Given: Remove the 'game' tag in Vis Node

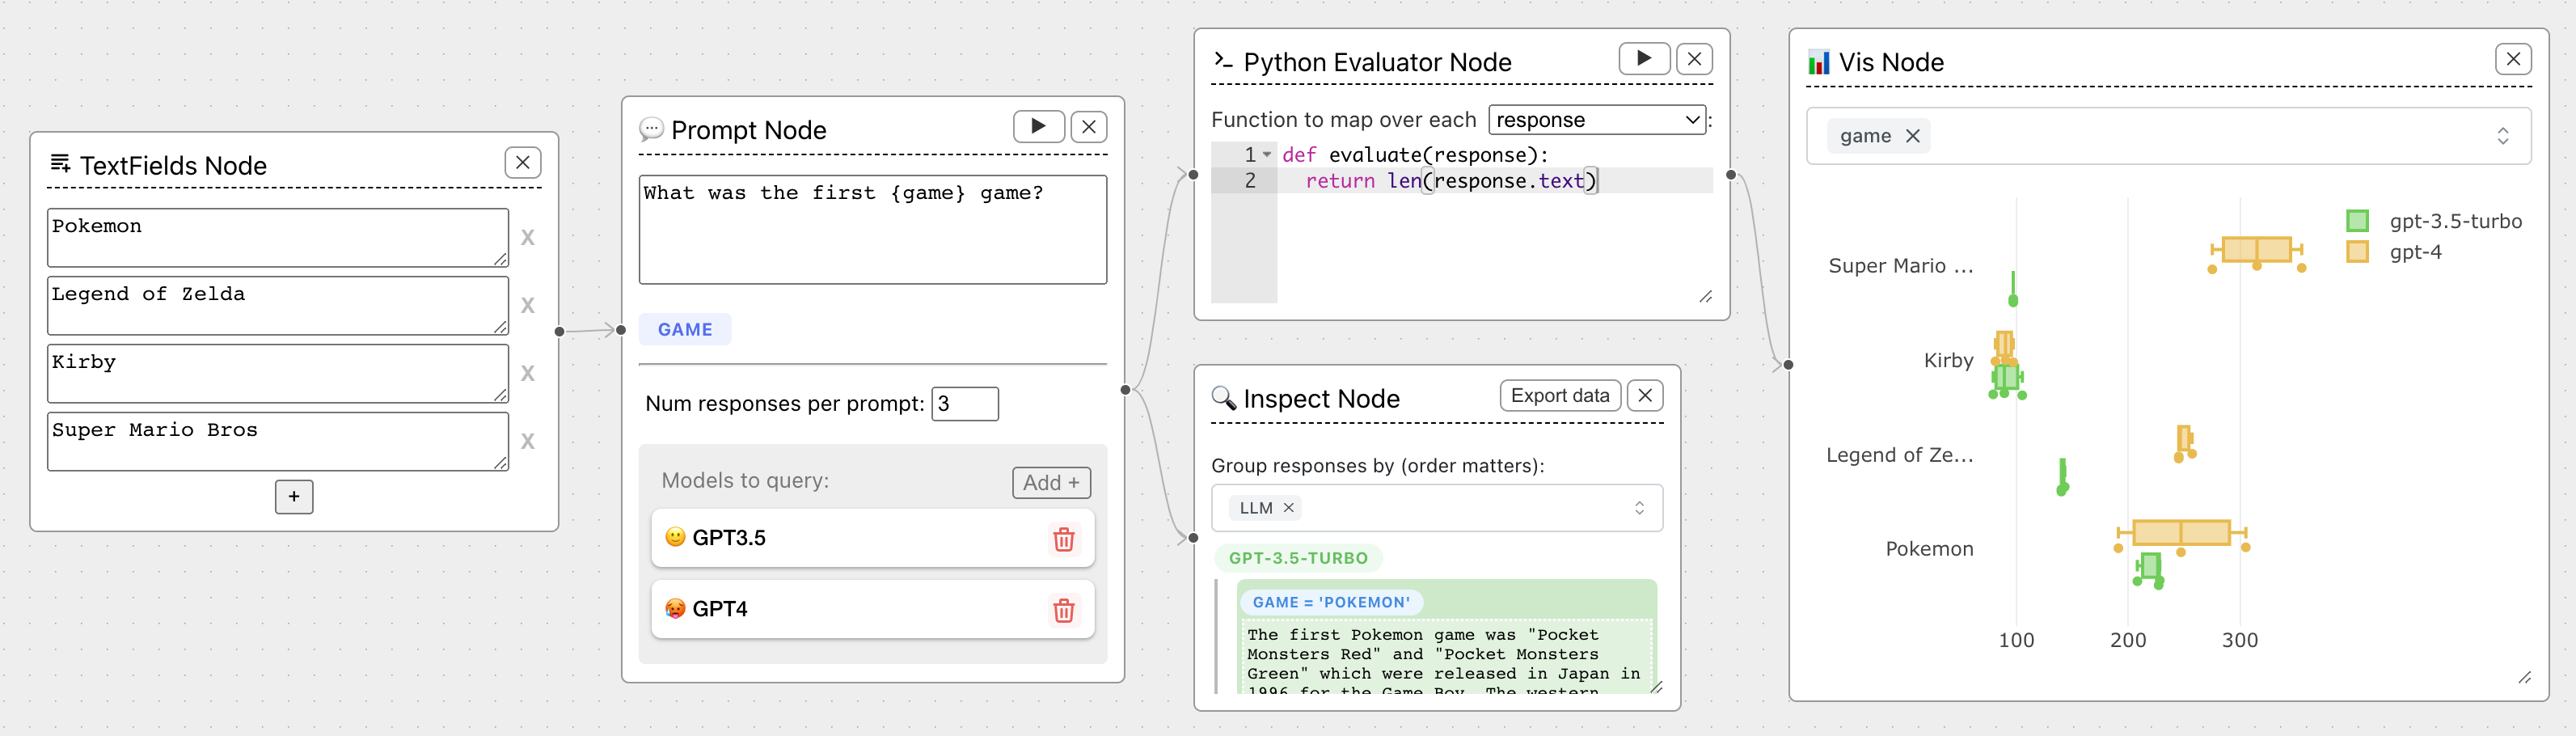Looking at the screenshot, I should [x=1913, y=135].
